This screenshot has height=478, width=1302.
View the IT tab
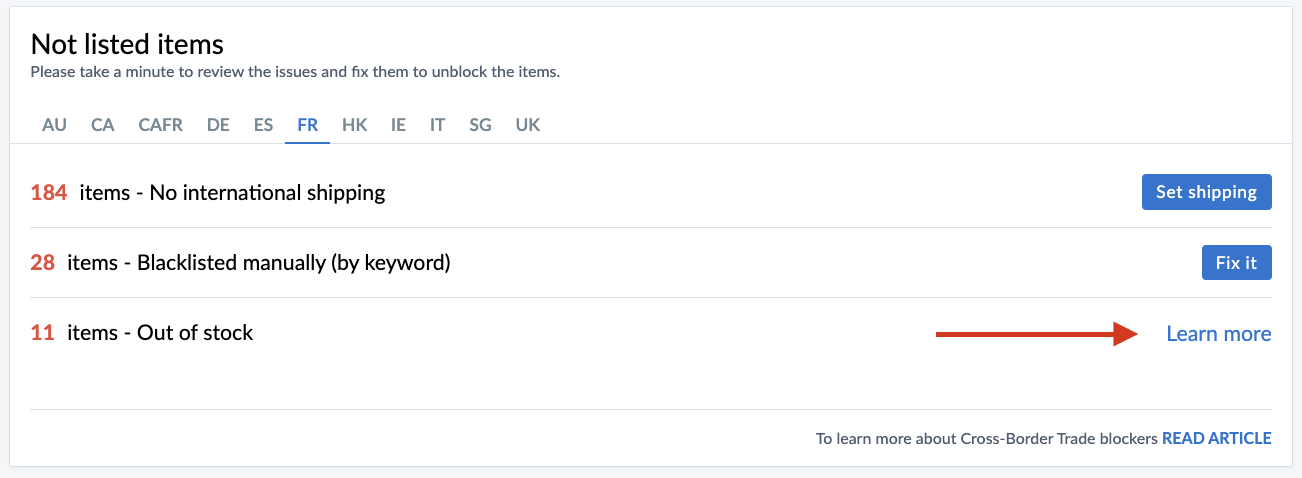point(437,125)
